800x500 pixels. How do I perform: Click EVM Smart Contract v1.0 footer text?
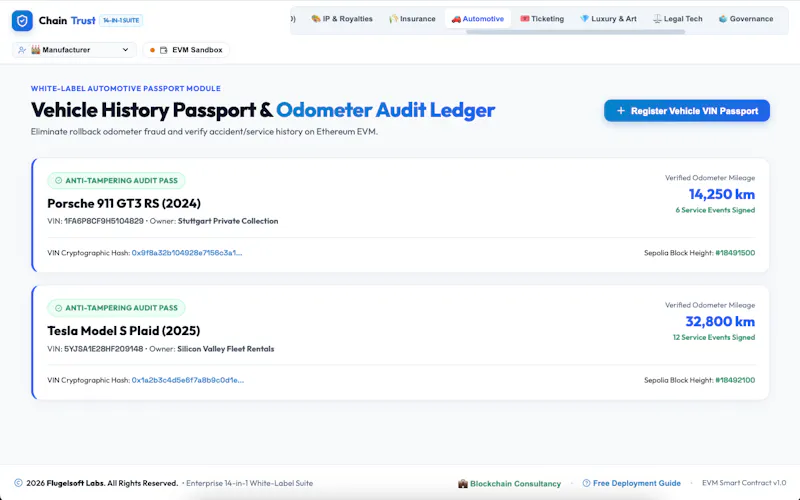click(744, 483)
